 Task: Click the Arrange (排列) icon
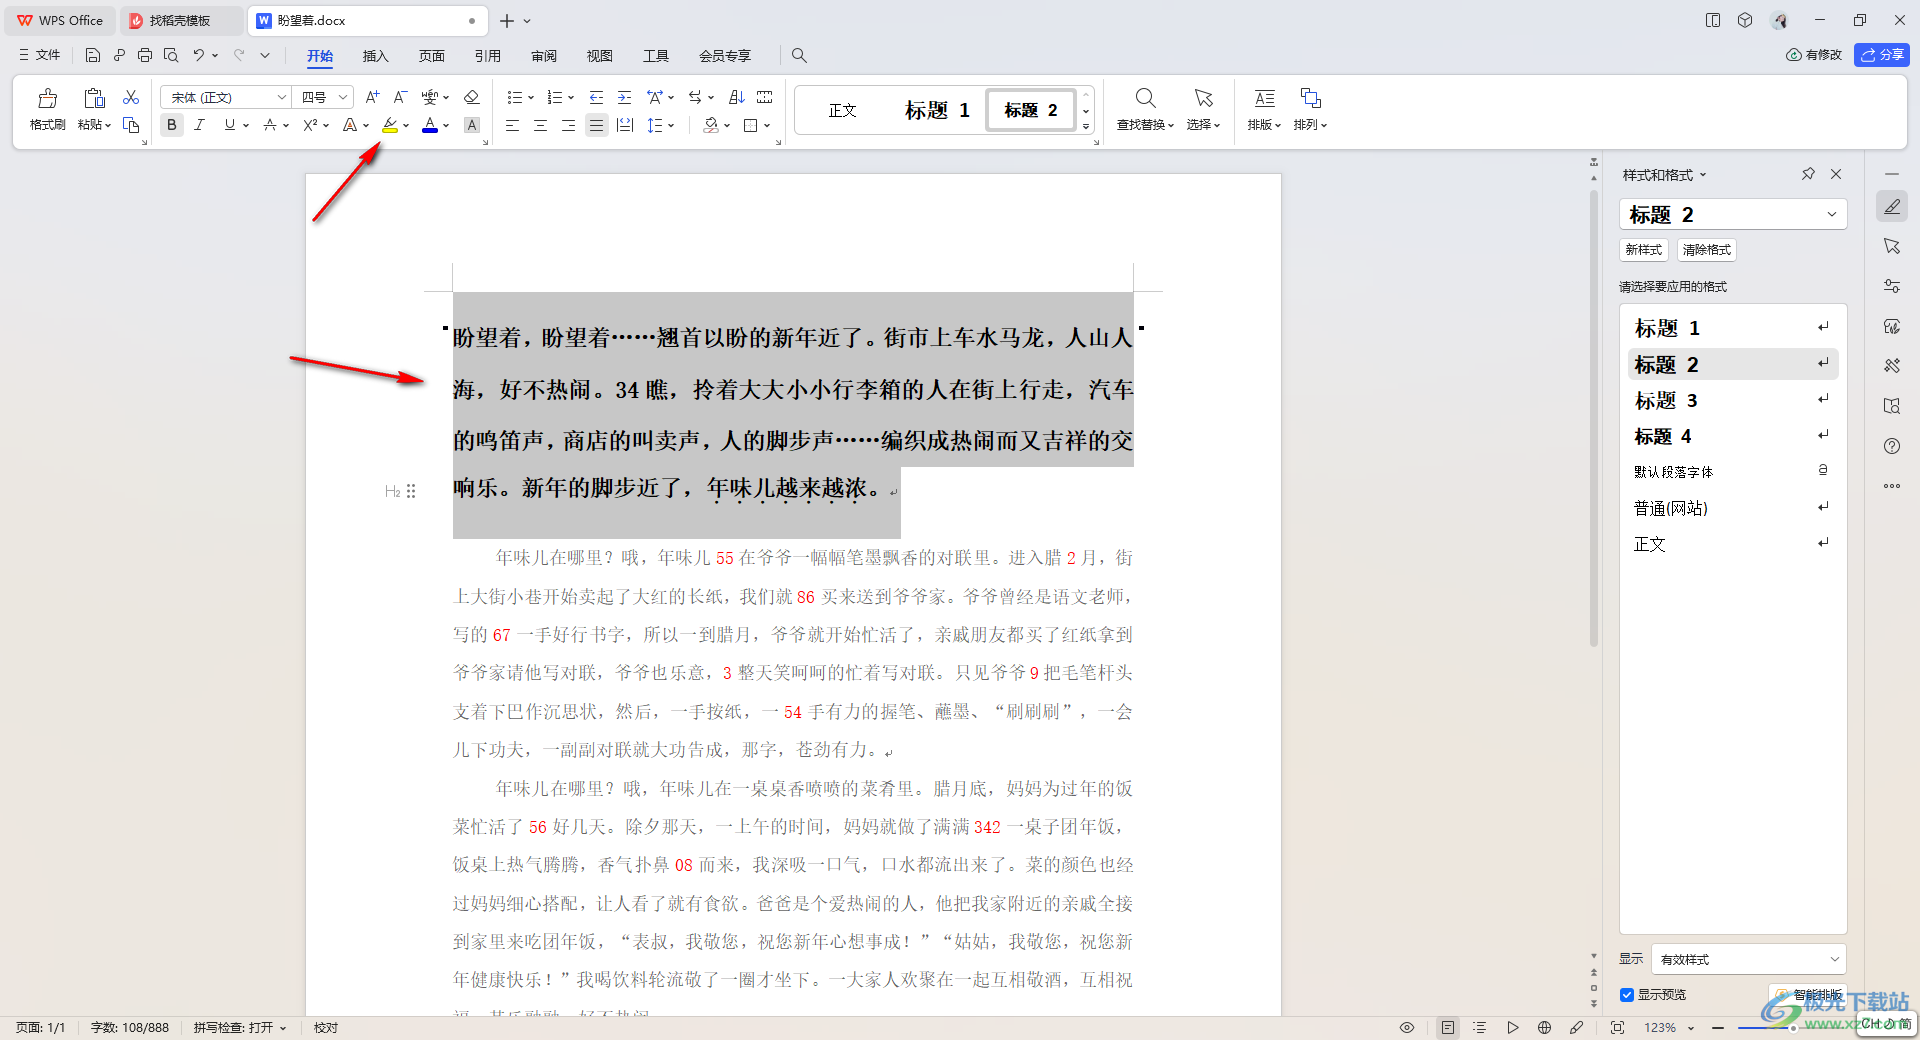coord(1311,98)
